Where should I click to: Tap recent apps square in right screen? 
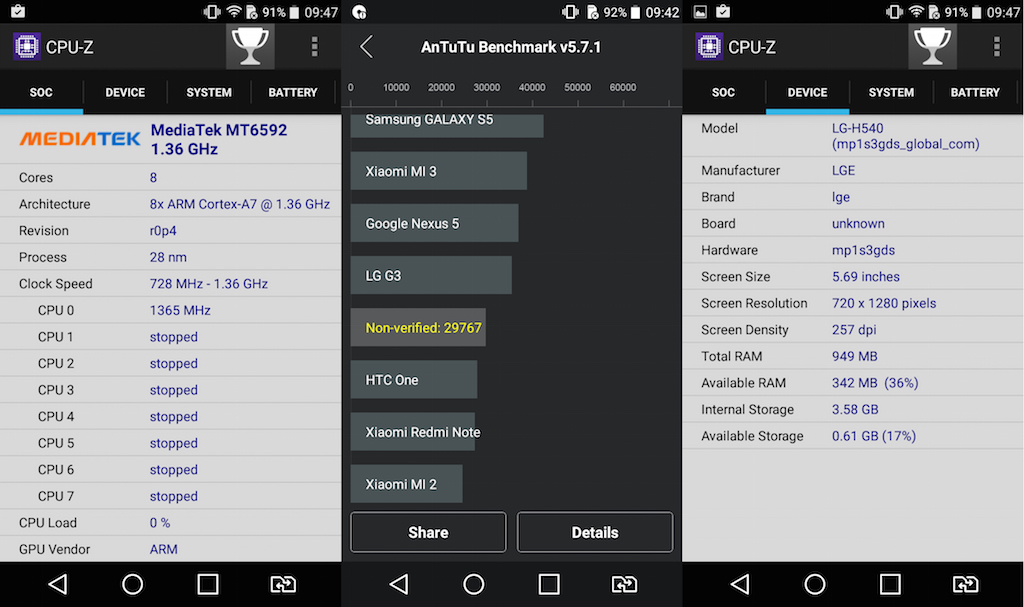890,583
